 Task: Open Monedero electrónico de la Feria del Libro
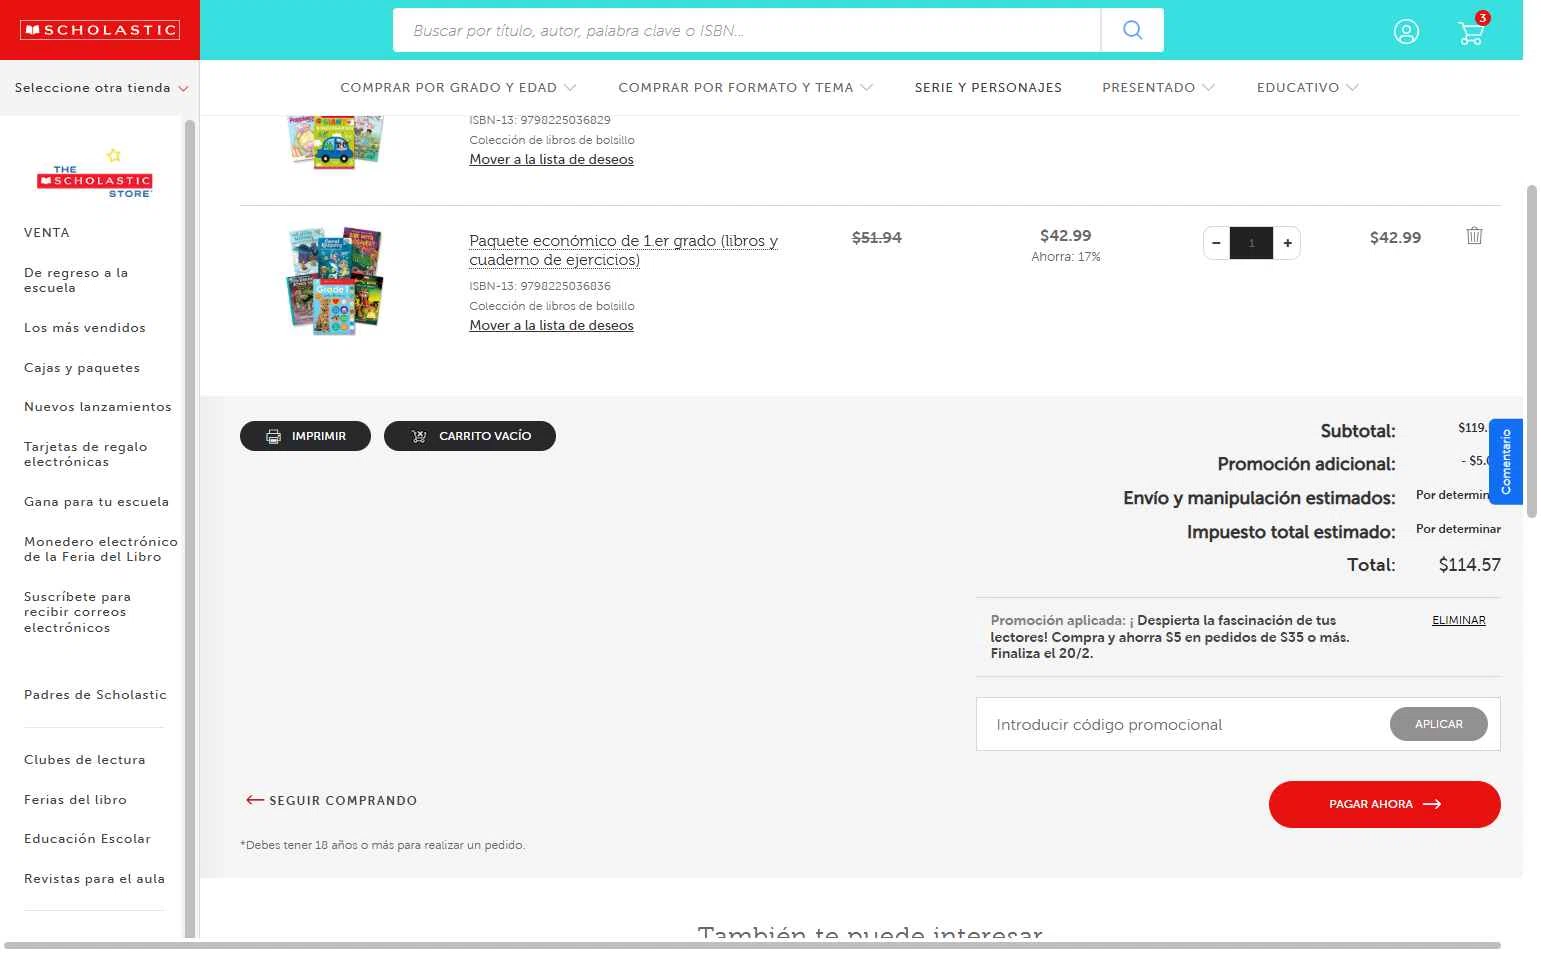(101, 549)
